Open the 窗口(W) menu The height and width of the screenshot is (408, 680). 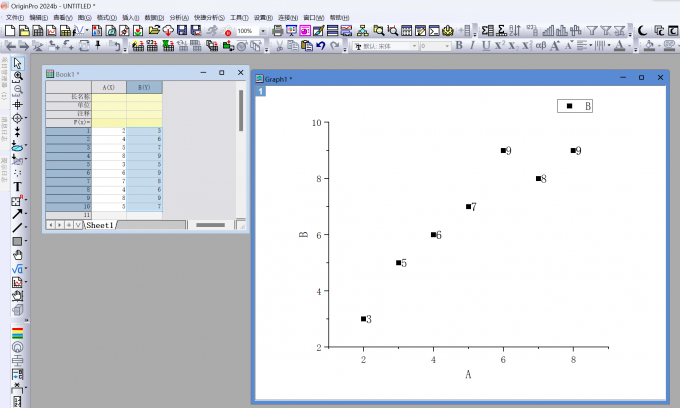(x=314, y=17)
